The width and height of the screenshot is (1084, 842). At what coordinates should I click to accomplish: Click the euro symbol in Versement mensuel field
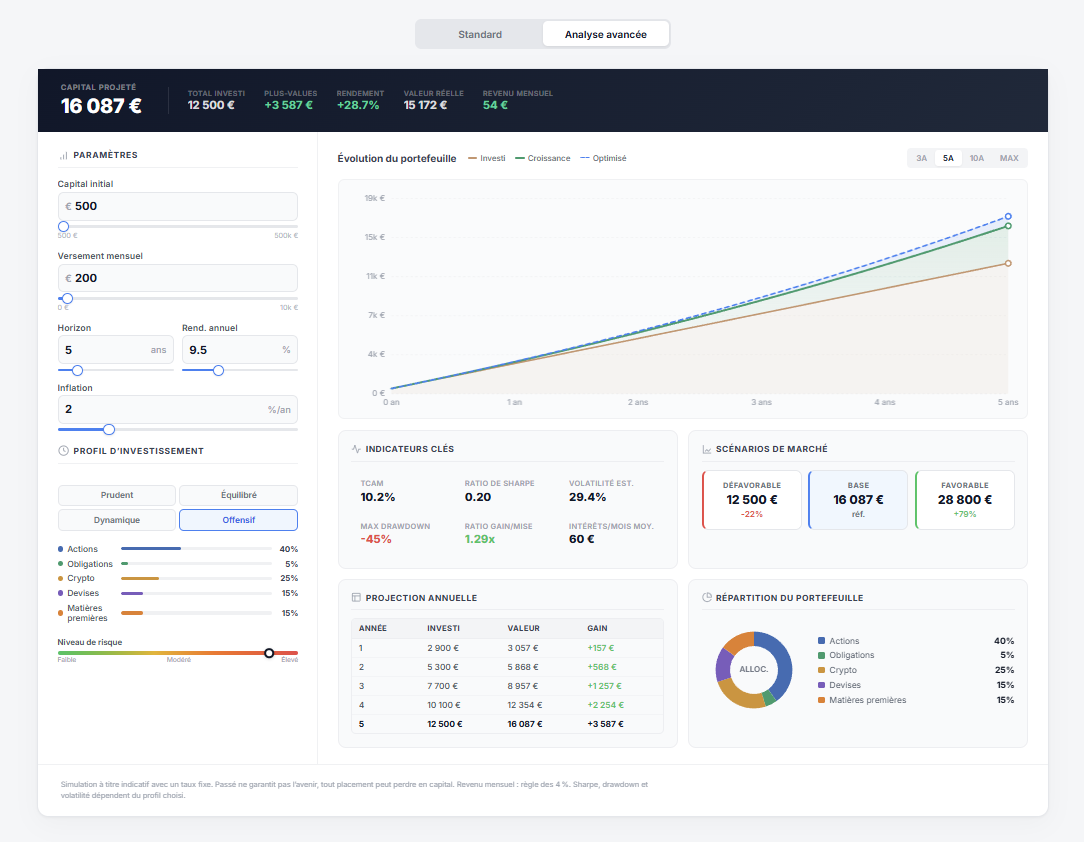coord(70,278)
